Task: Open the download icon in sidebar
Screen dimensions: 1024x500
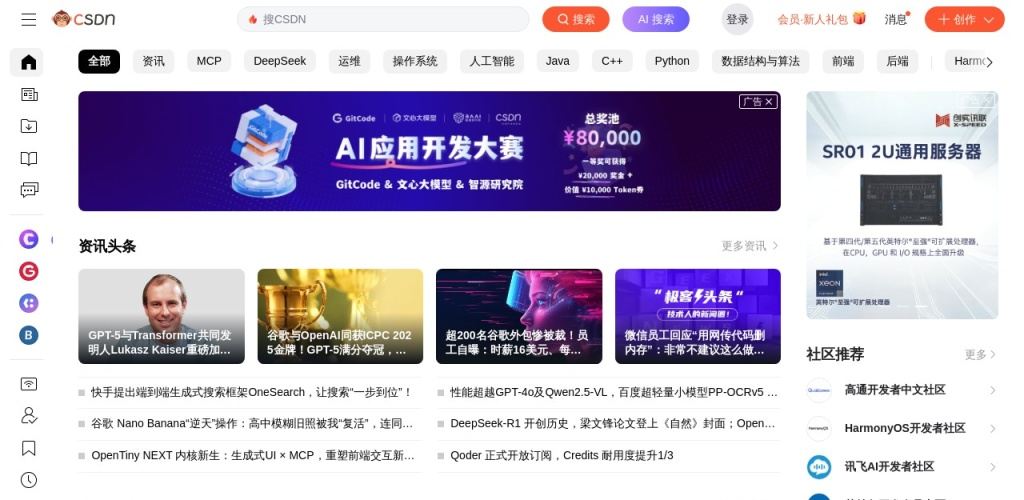Action: (x=29, y=126)
